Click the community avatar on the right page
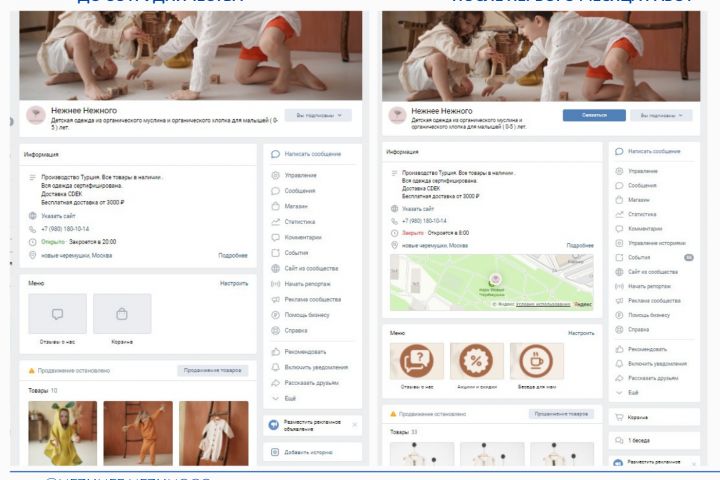 pos(397,115)
